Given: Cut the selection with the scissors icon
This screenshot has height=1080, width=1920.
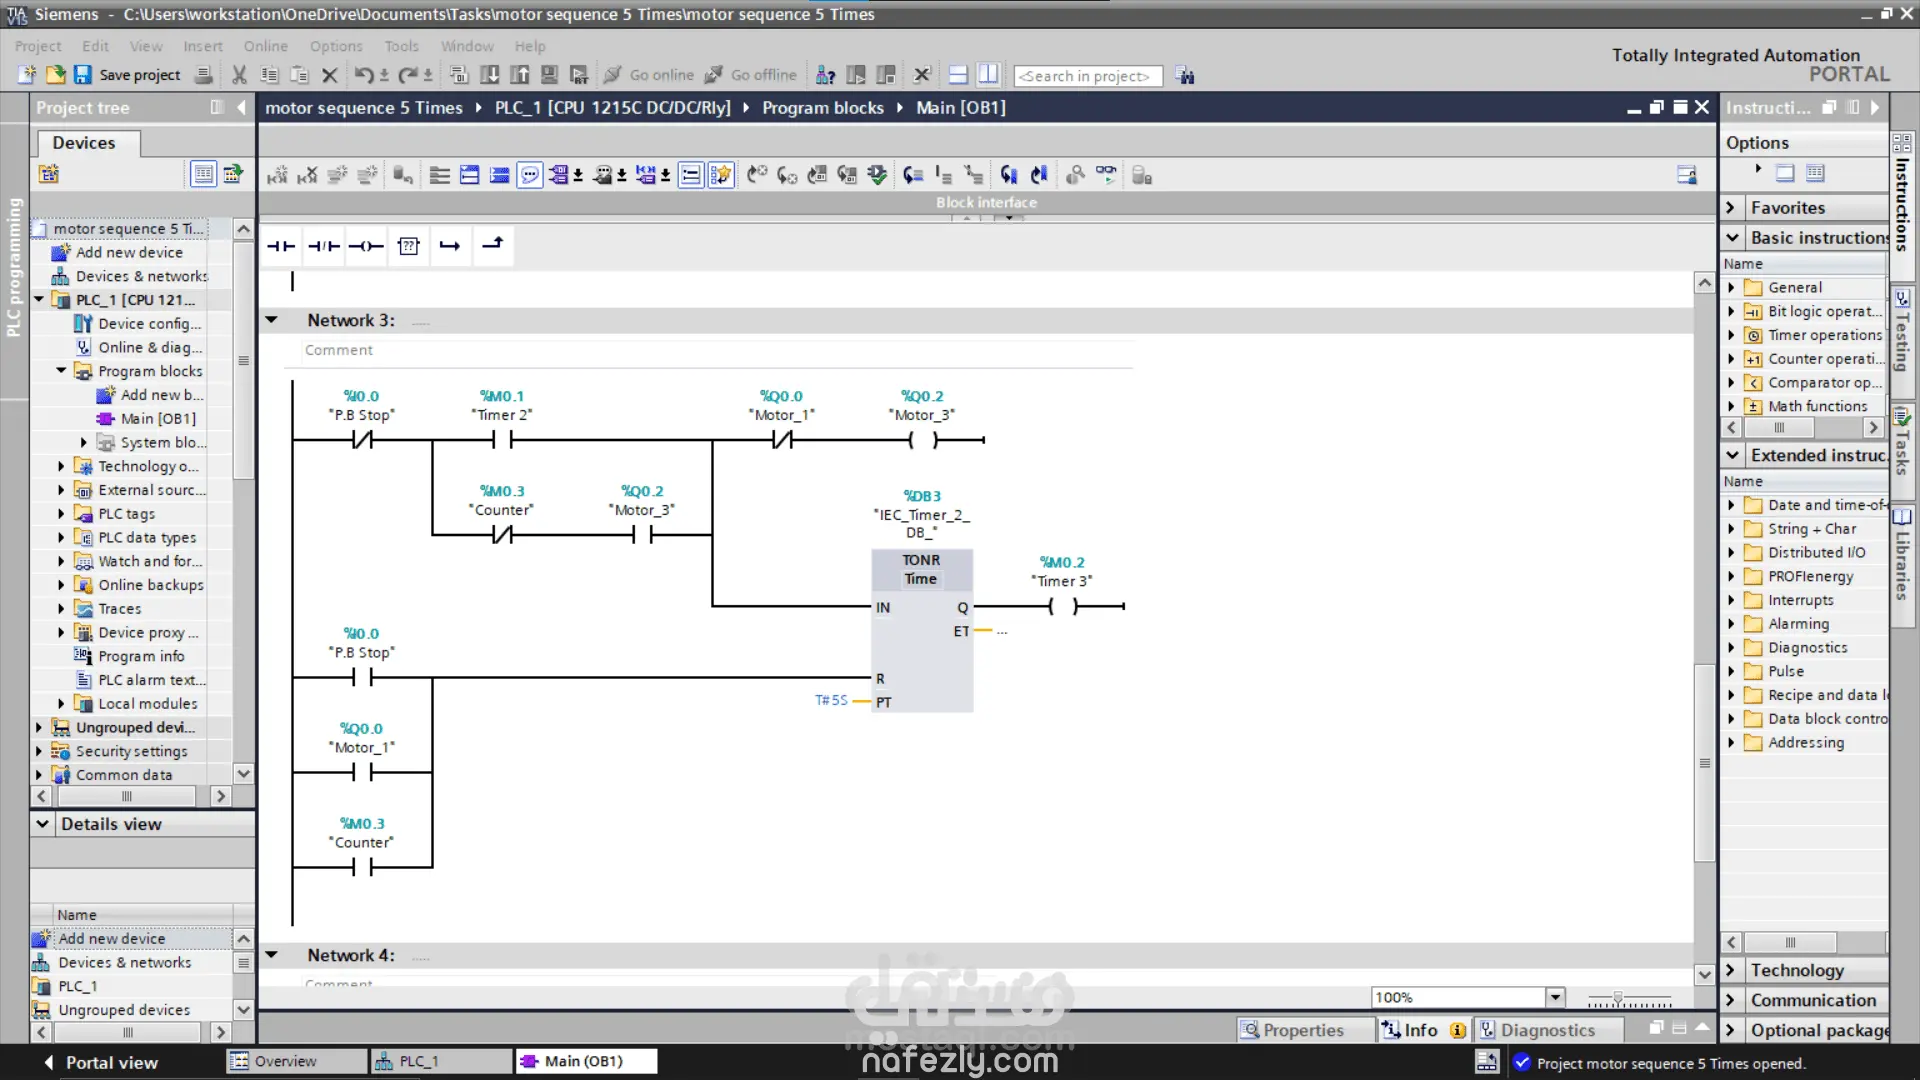Looking at the screenshot, I should (x=239, y=75).
